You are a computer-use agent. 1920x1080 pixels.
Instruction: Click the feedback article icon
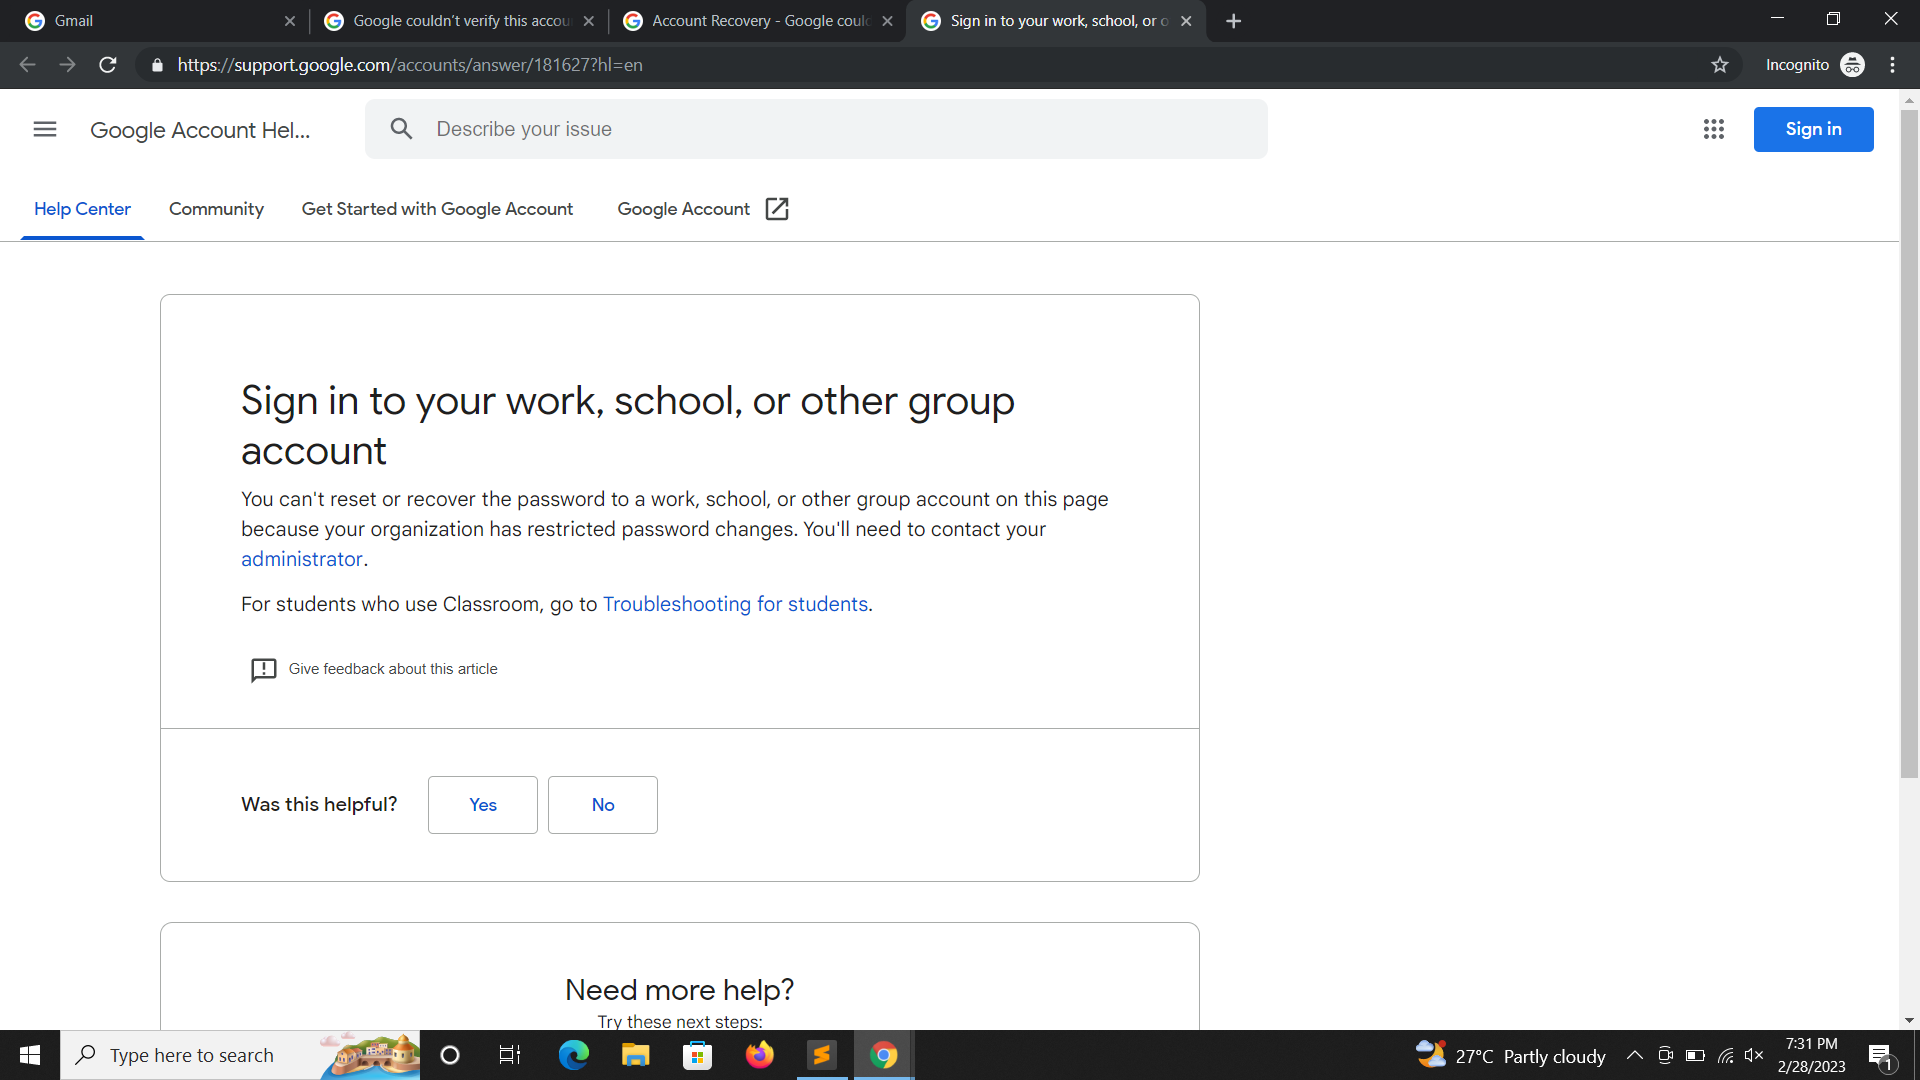[263, 669]
